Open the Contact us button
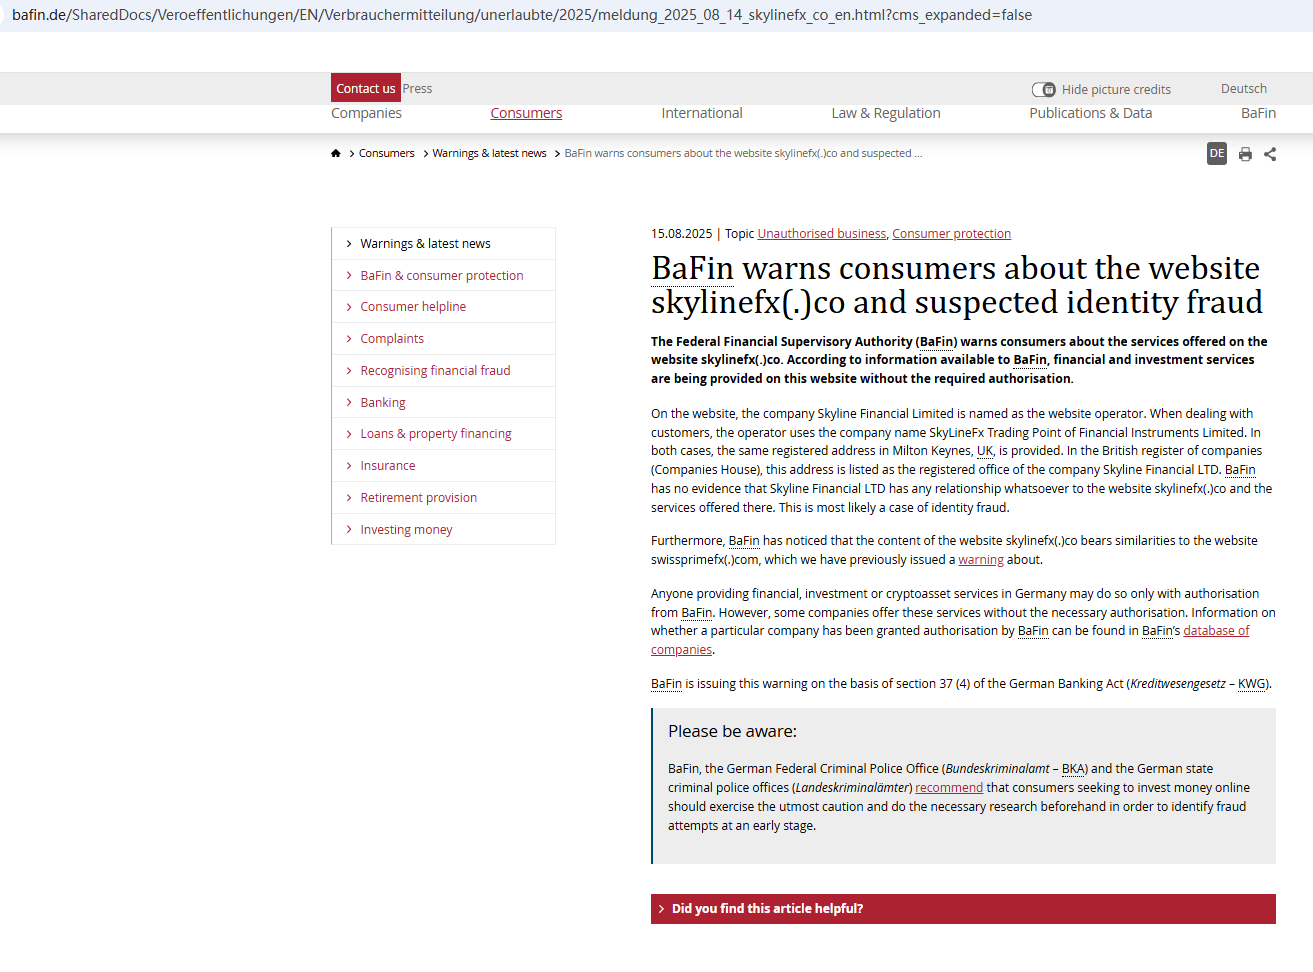 [366, 88]
